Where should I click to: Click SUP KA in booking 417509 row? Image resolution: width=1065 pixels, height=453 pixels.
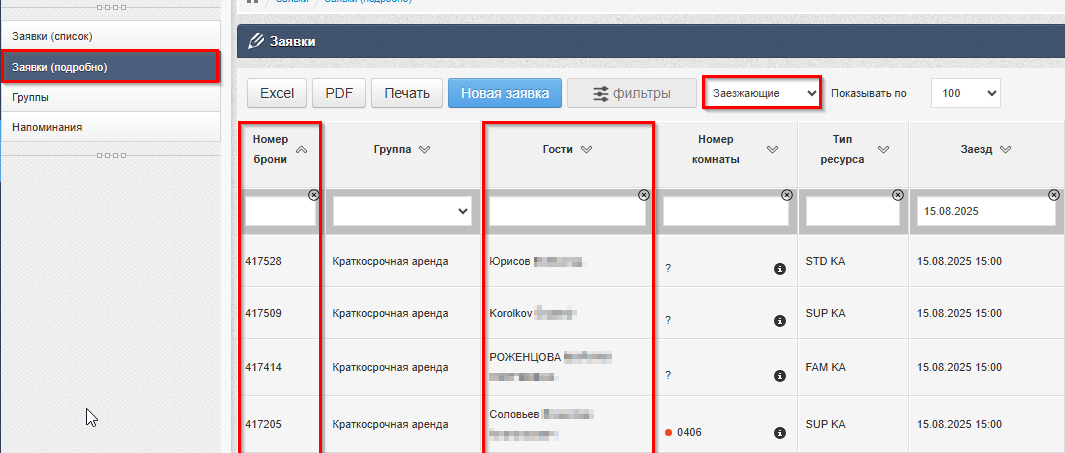[x=825, y=312]
